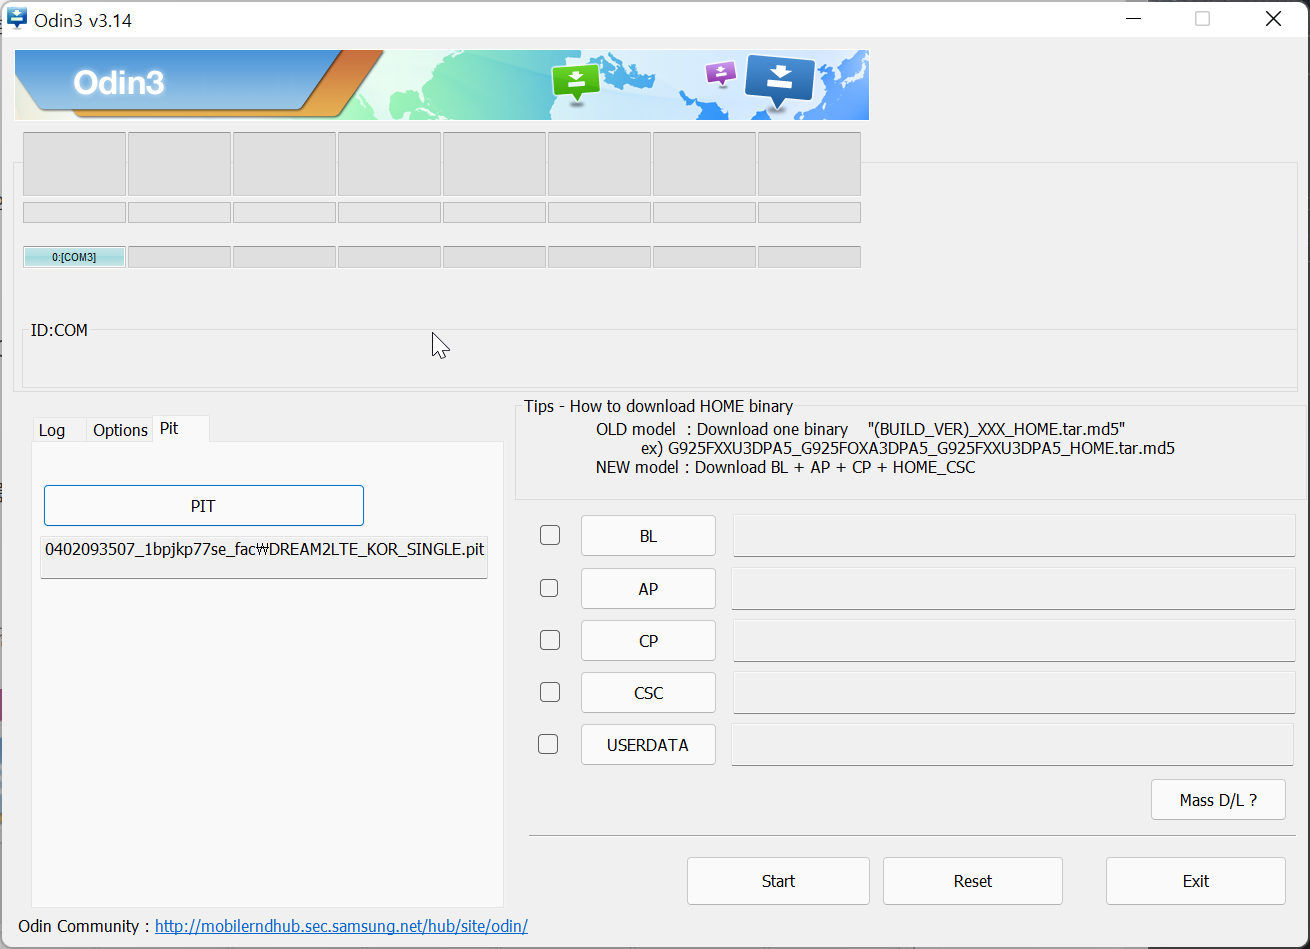Start the flashing process

point(778,881)
